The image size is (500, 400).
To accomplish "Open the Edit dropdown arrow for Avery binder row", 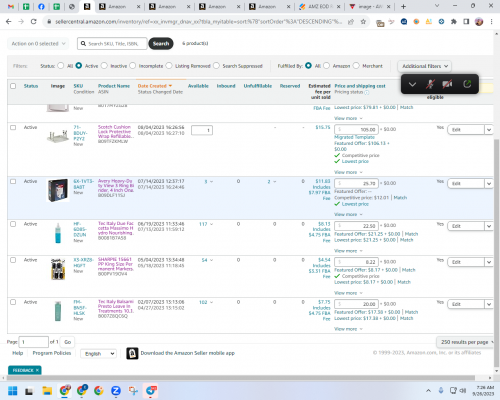I will tap(489, 184).
